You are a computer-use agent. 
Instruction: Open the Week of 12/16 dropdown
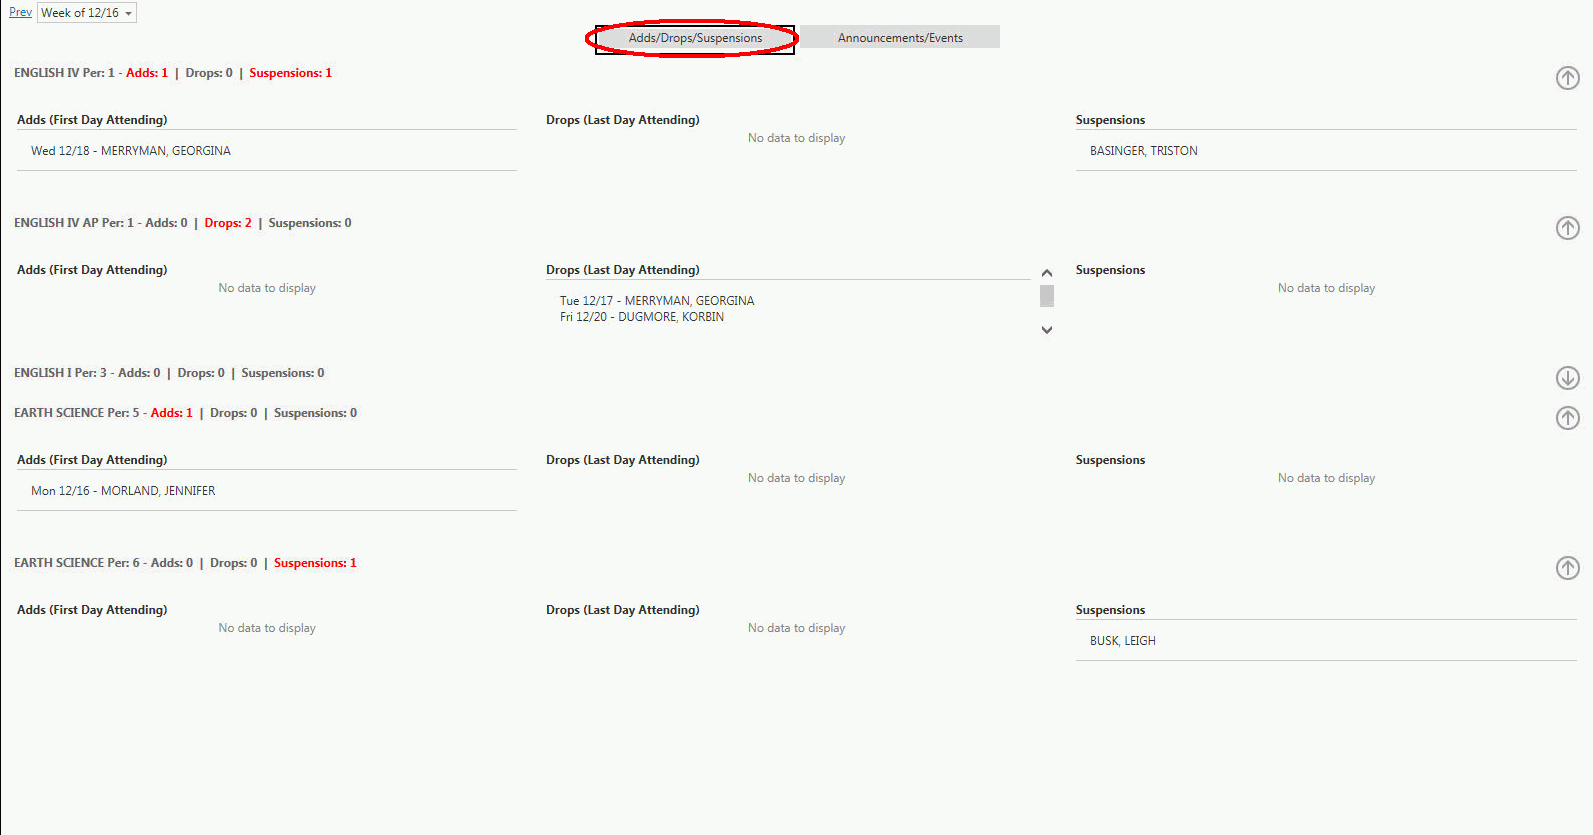[x=87, y=13]
